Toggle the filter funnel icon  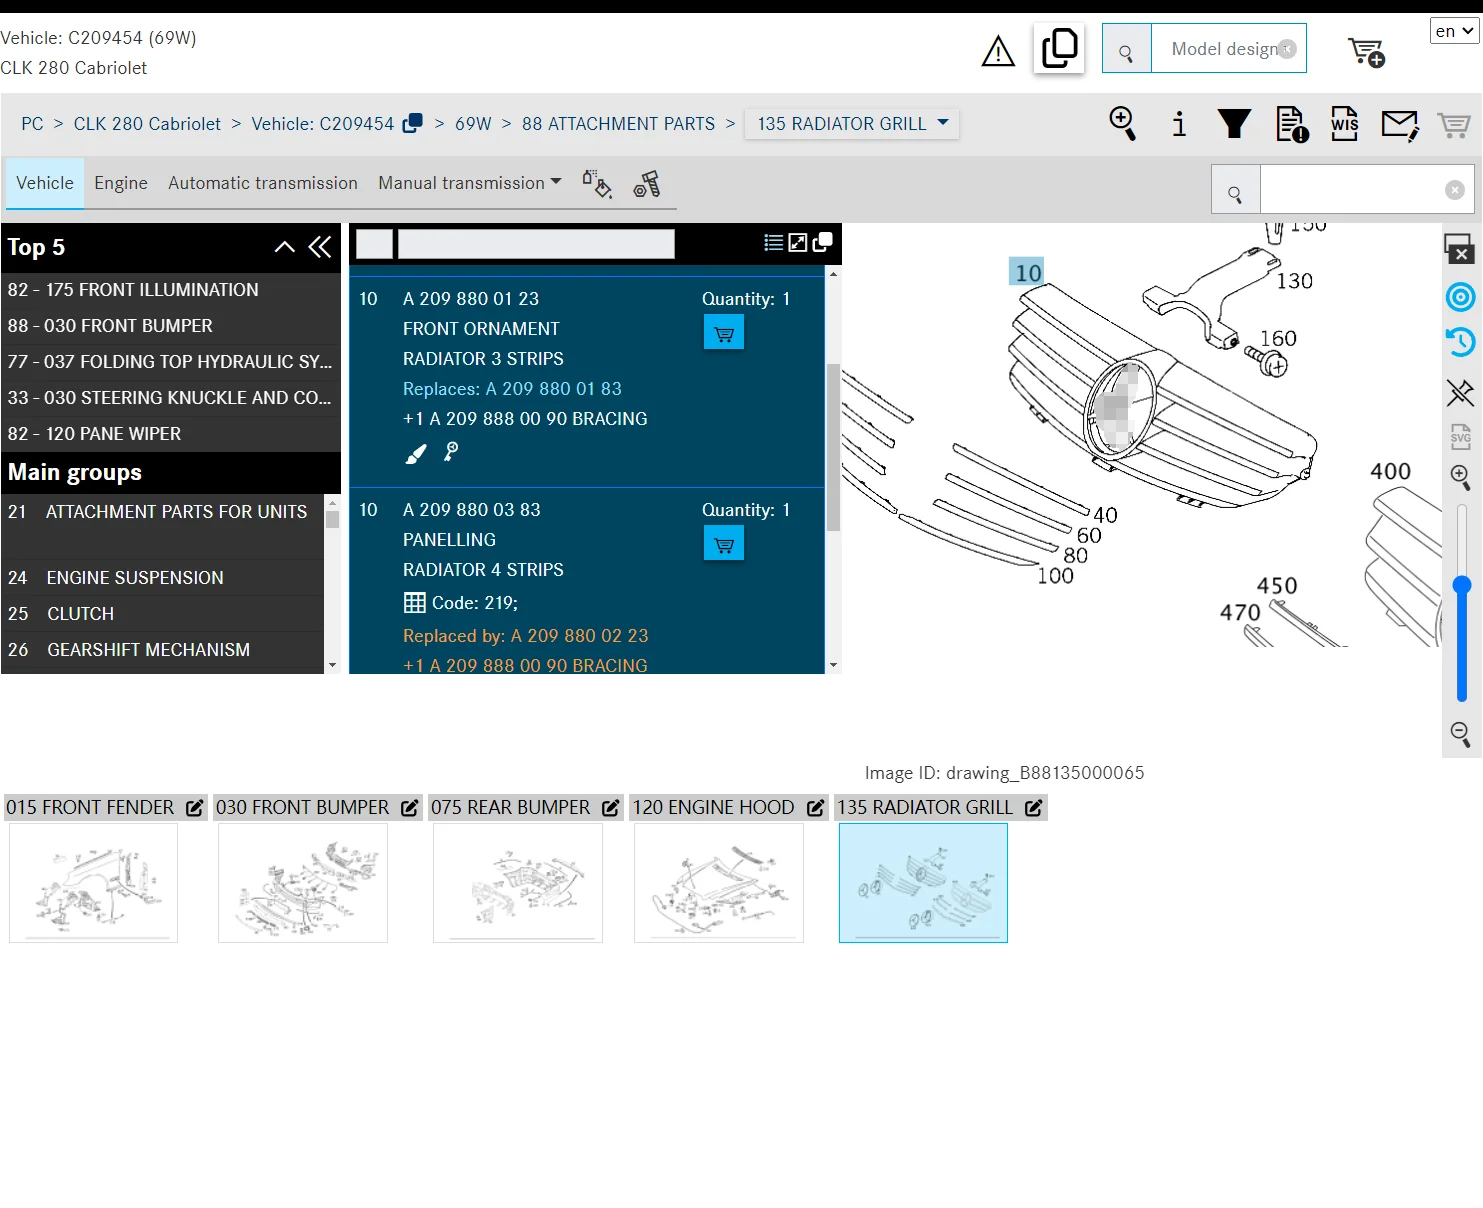coord(1234,124)
